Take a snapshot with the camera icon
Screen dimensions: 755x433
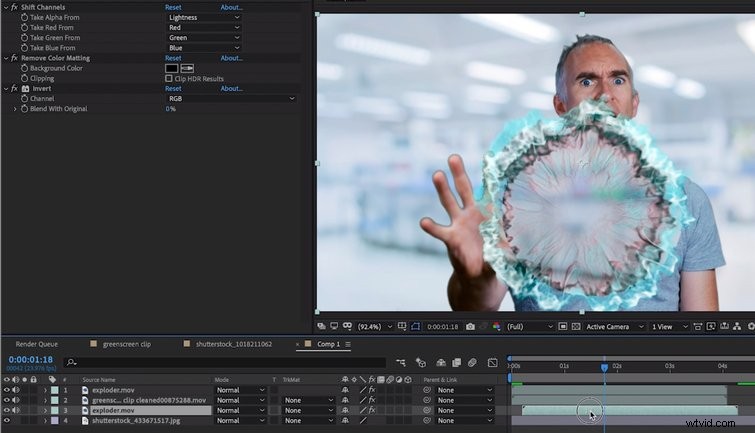tap(470, 327)
